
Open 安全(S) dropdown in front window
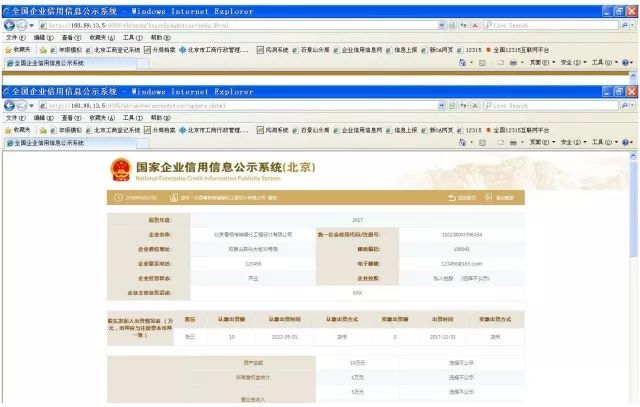point(573,142)
